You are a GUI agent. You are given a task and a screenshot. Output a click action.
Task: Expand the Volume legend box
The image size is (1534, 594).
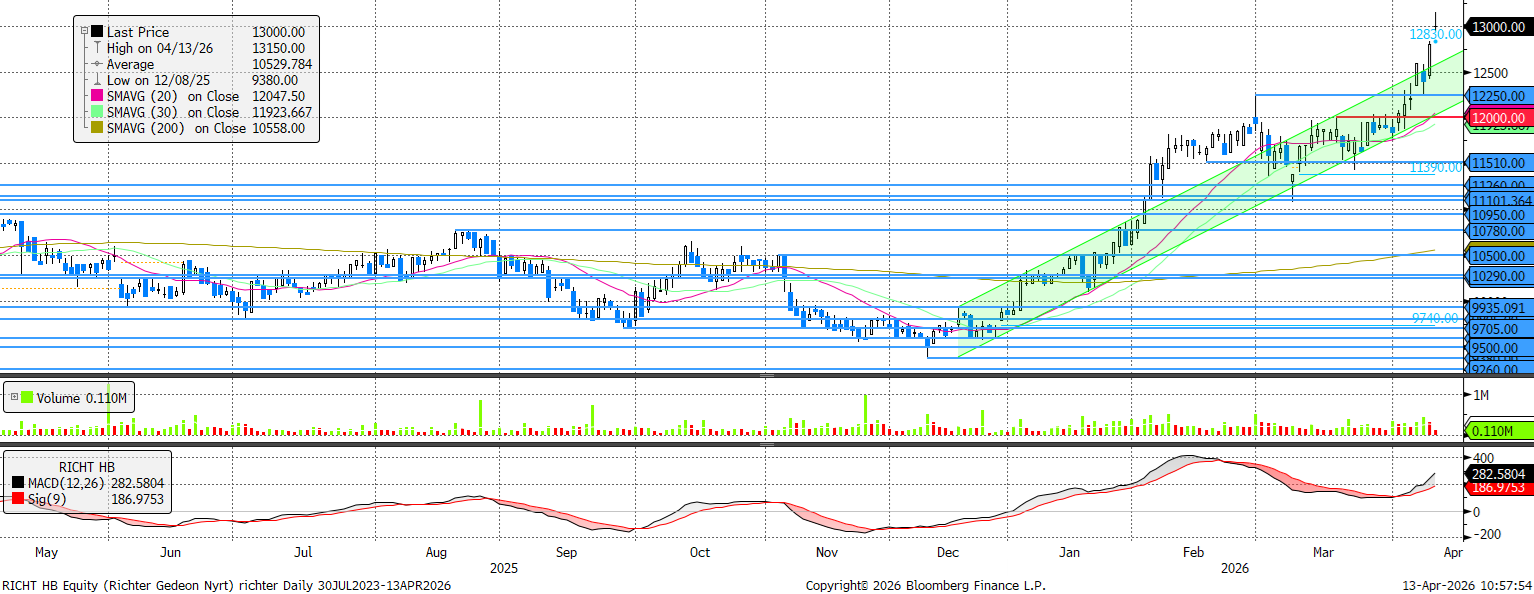click(x=13, y=398)
